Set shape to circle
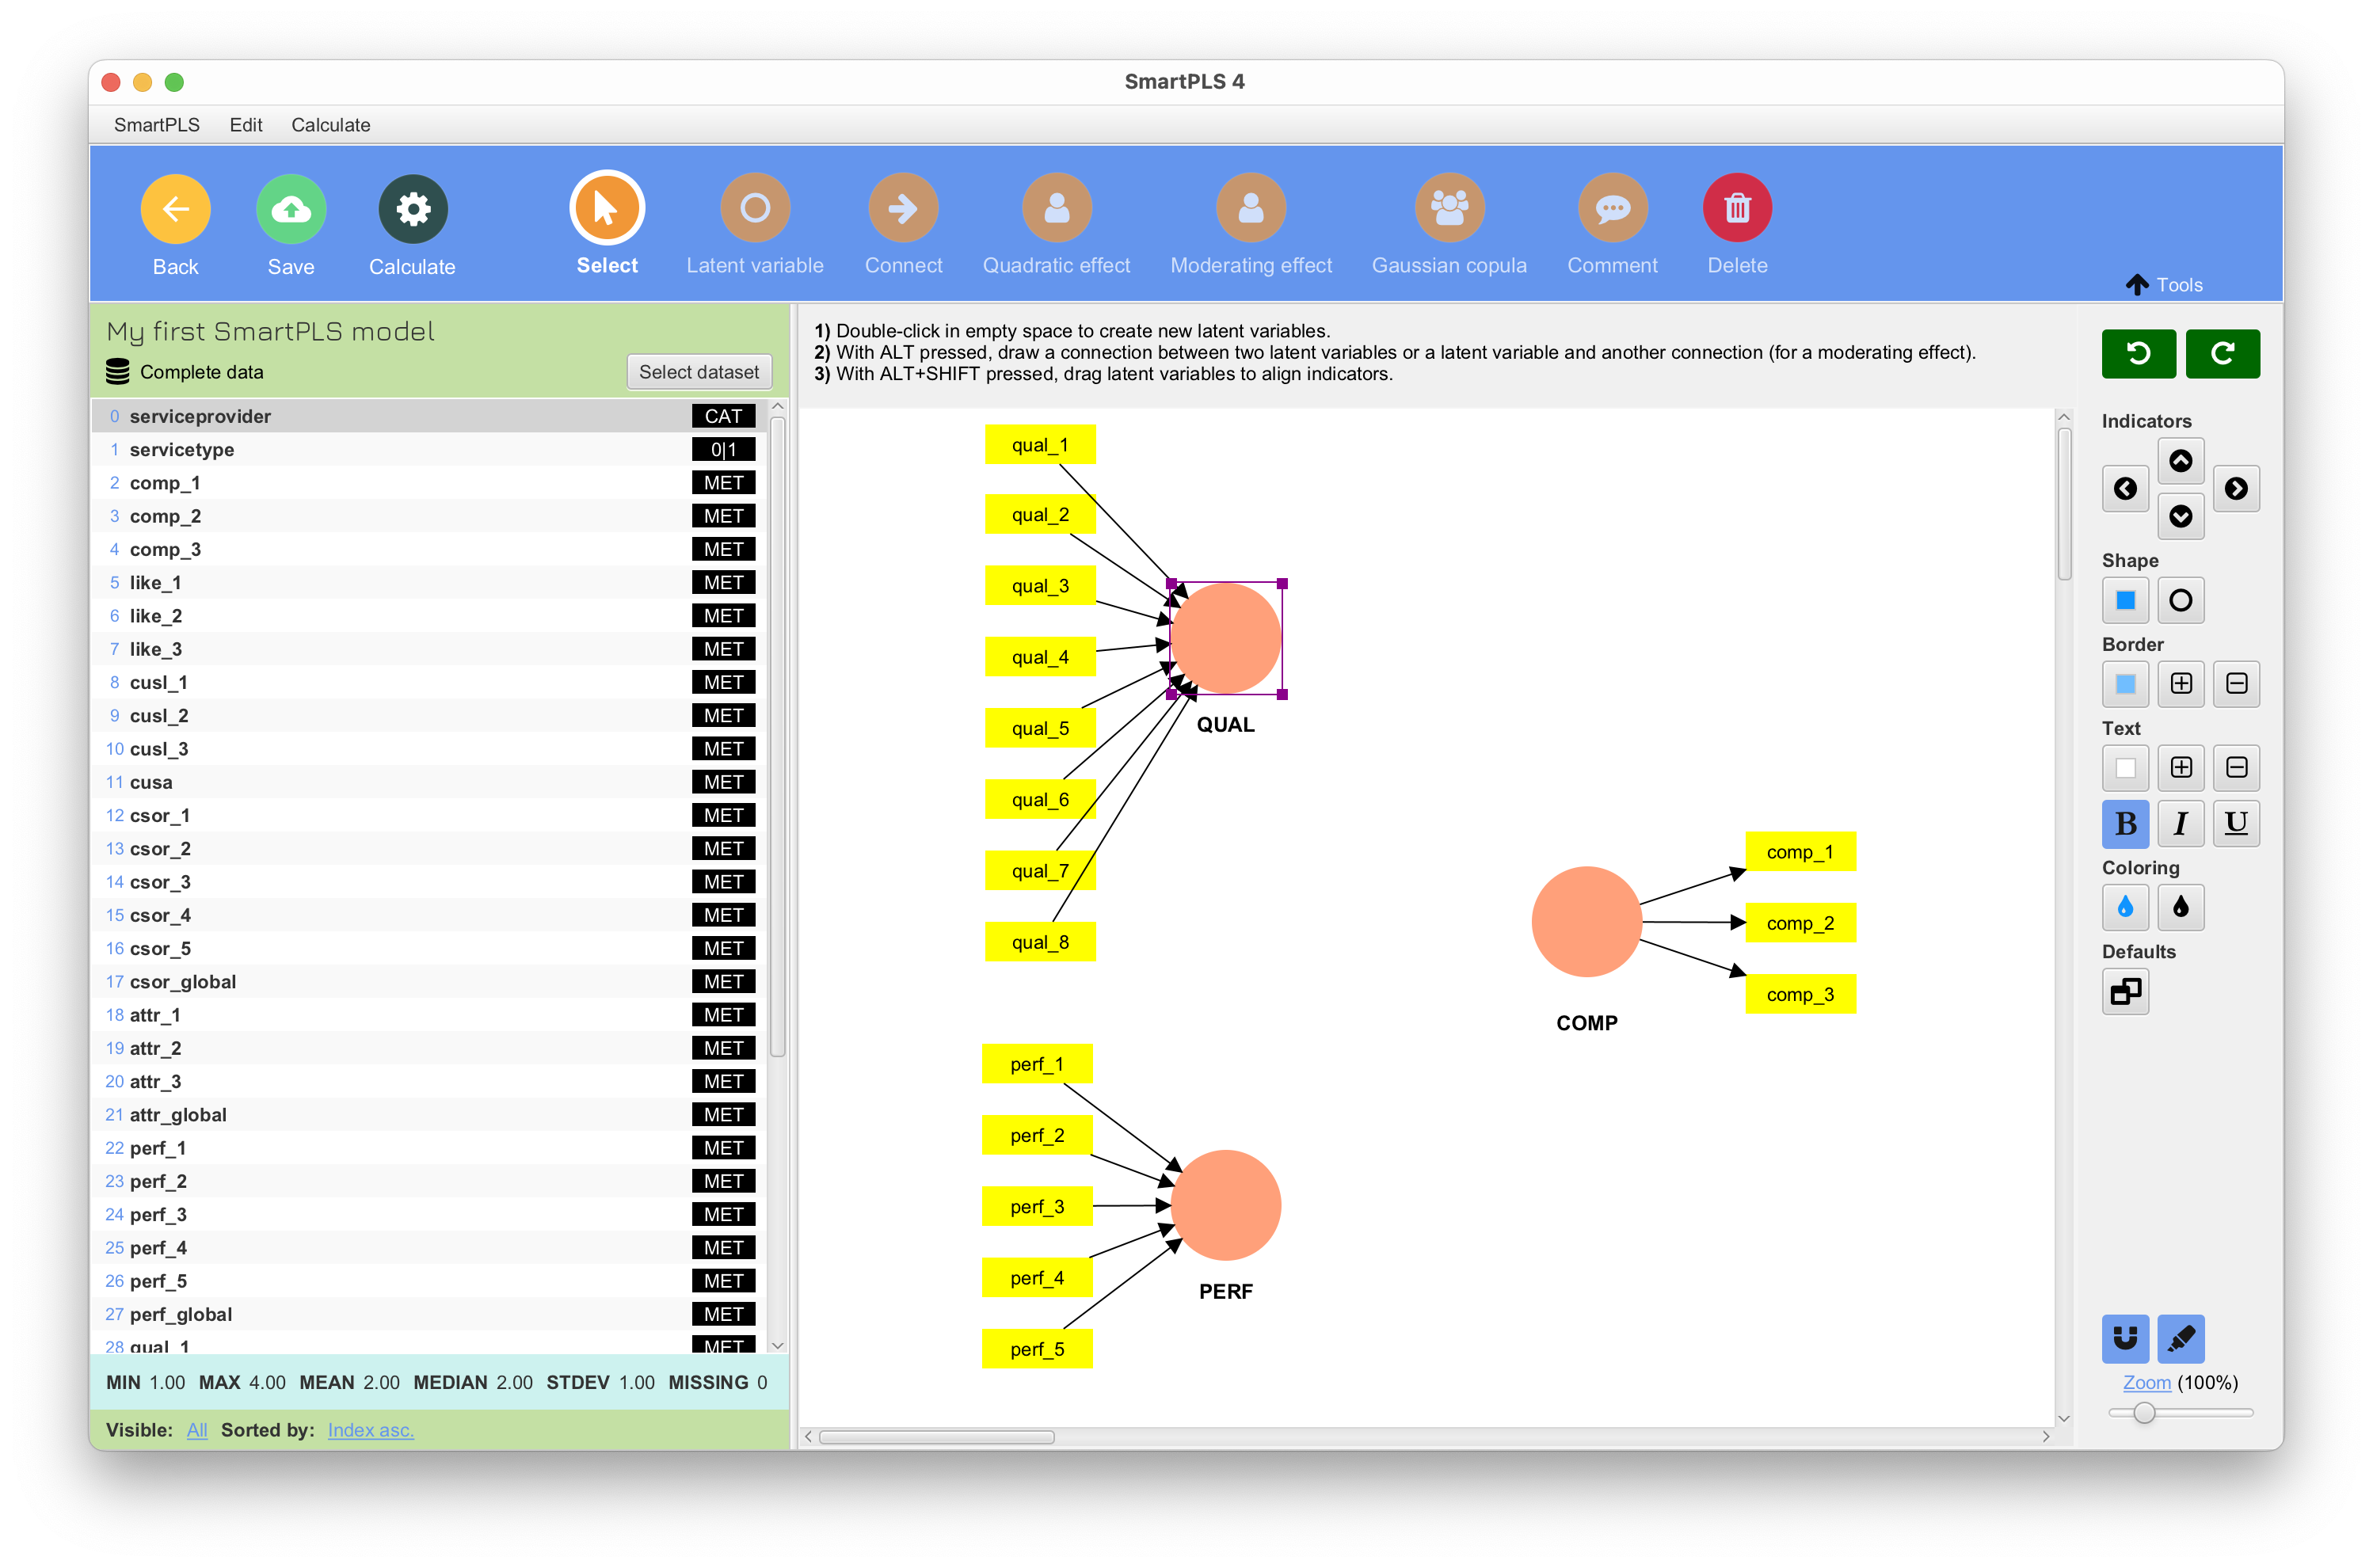Image resolution: width=2373 pixels, height=1568 pixels. tap(2181, 600)
